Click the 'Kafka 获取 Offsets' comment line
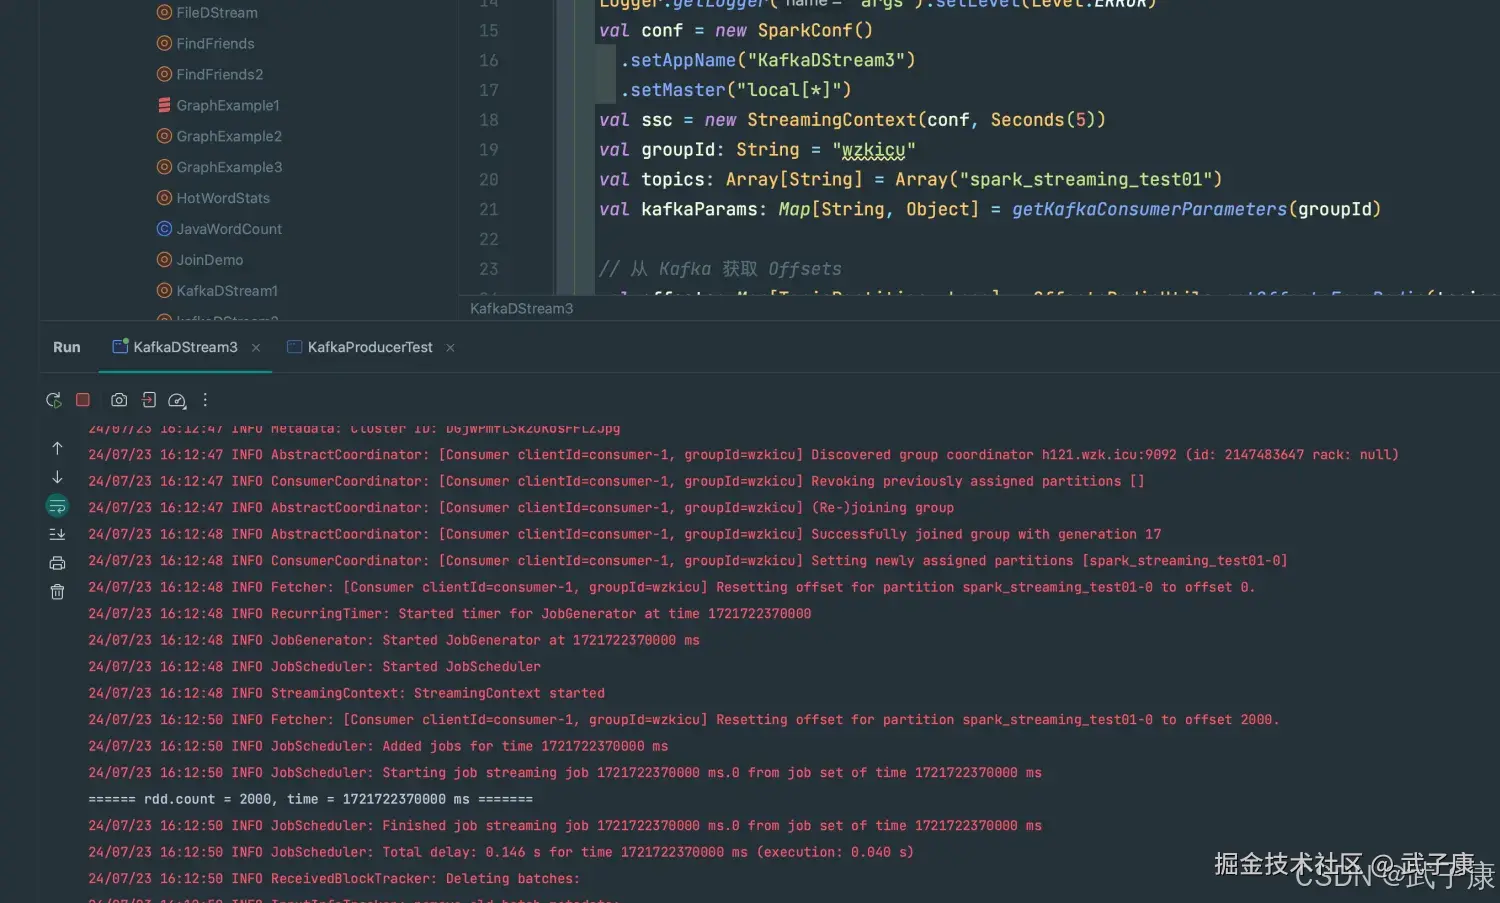 pos(720,269)
